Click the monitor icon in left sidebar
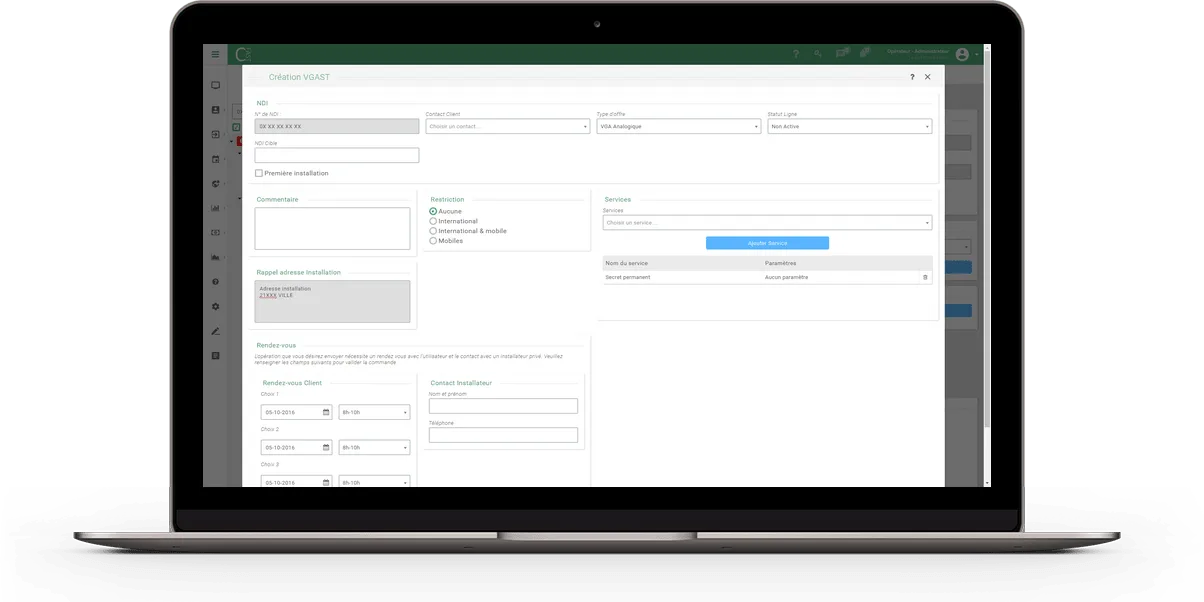The height and width of the screenshot is (602, 1204). click(x=215, y=86)
